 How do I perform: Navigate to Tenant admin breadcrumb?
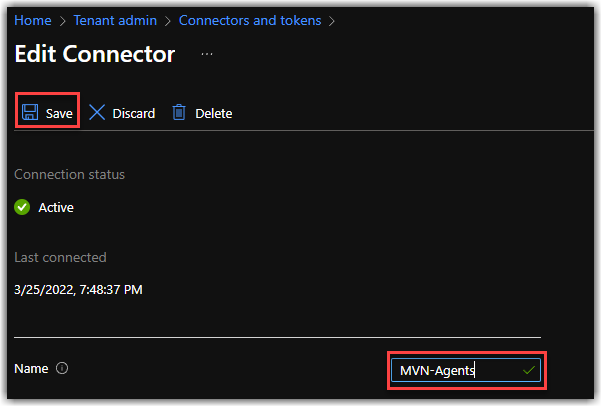point(115,20)
